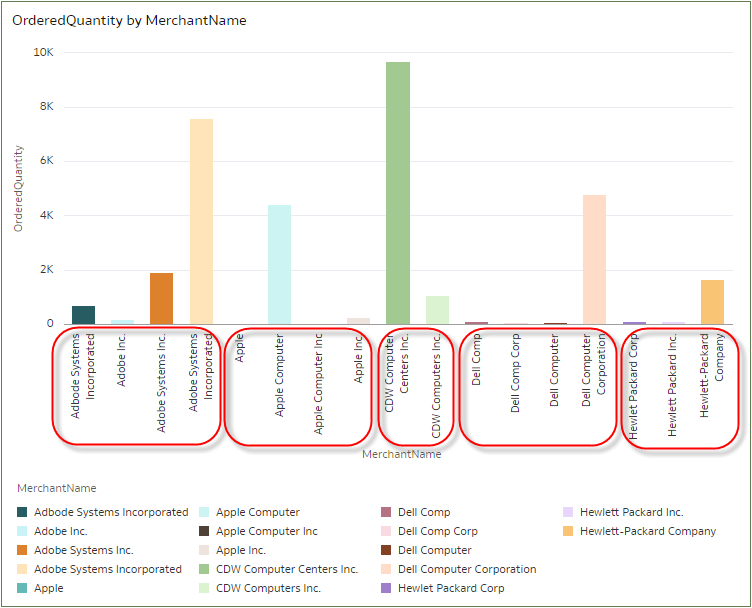Click the OrderedQuantity vertical axis title

coord(18,188)
